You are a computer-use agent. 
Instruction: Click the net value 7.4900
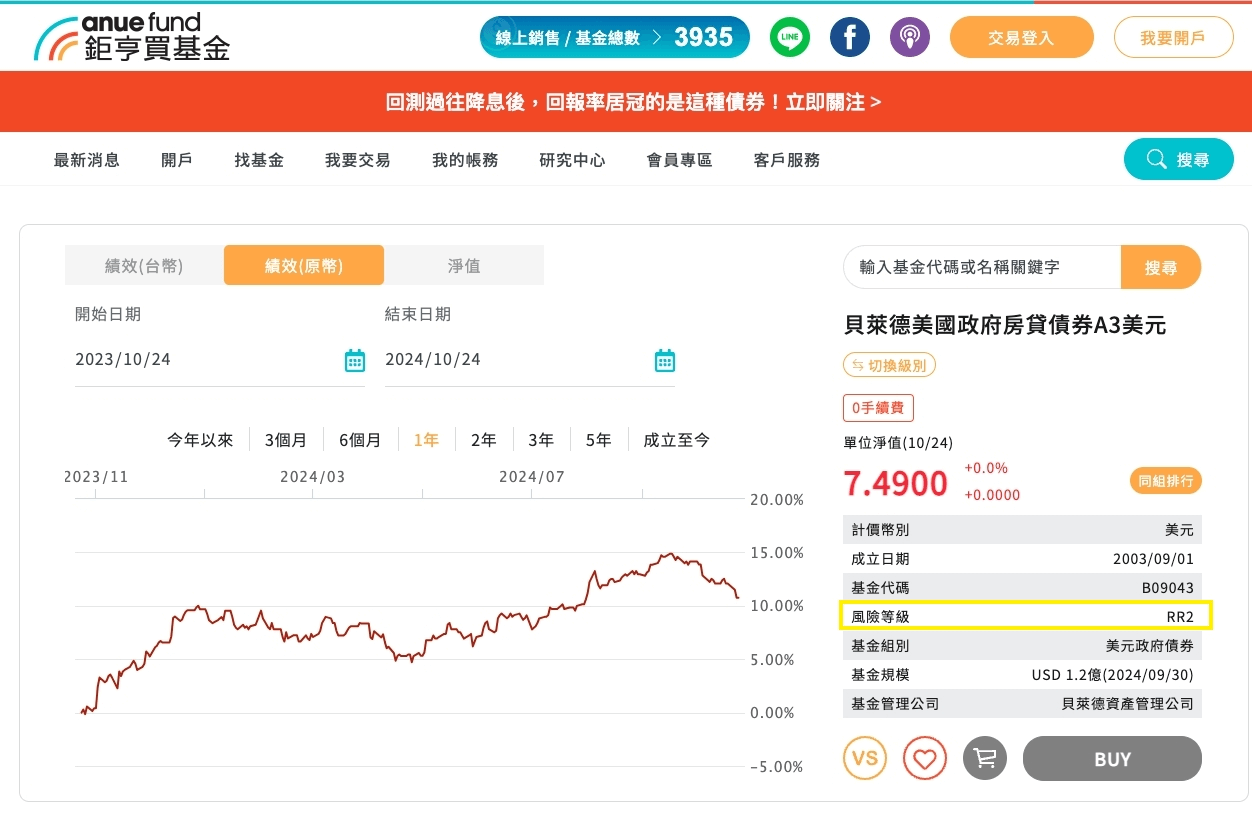[895, 484]
